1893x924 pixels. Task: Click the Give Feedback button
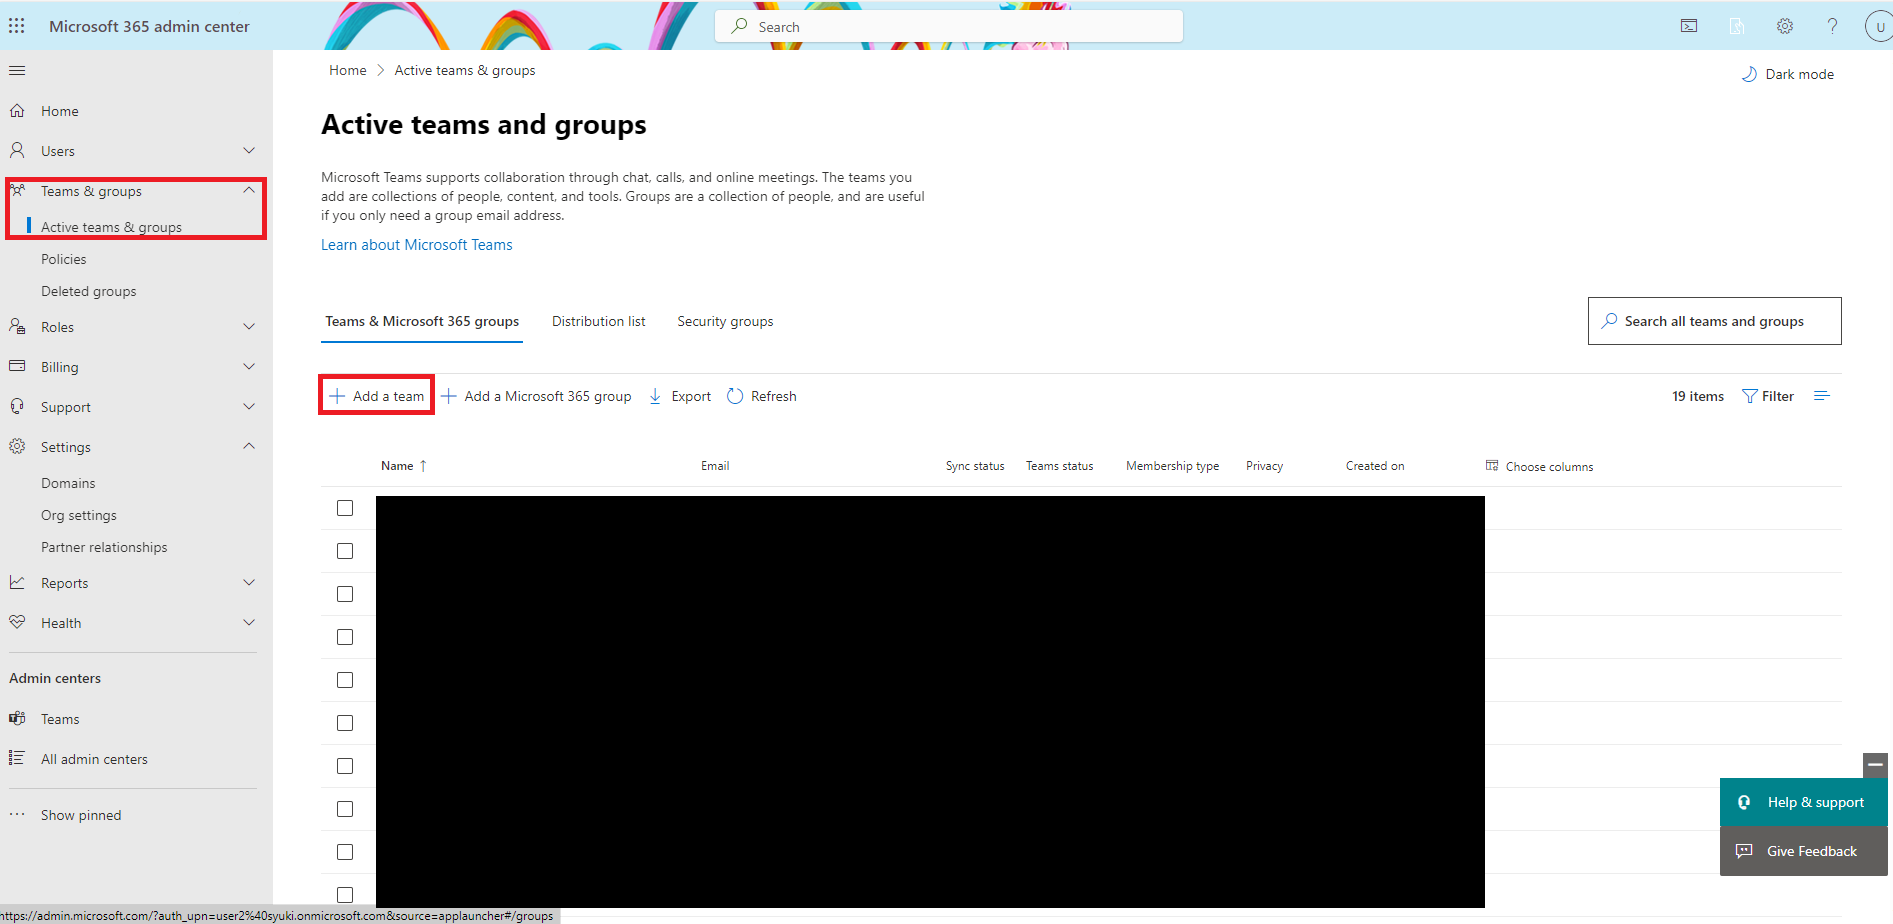(x=1804, y=851)
